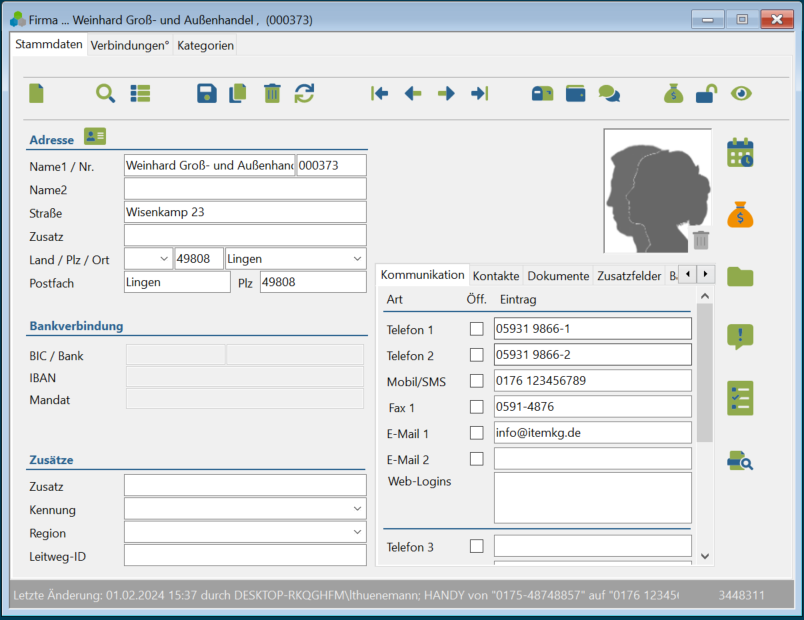
Task: Click the Straße field showing Wisenkamp 23
Action: (x=245, y=212)
